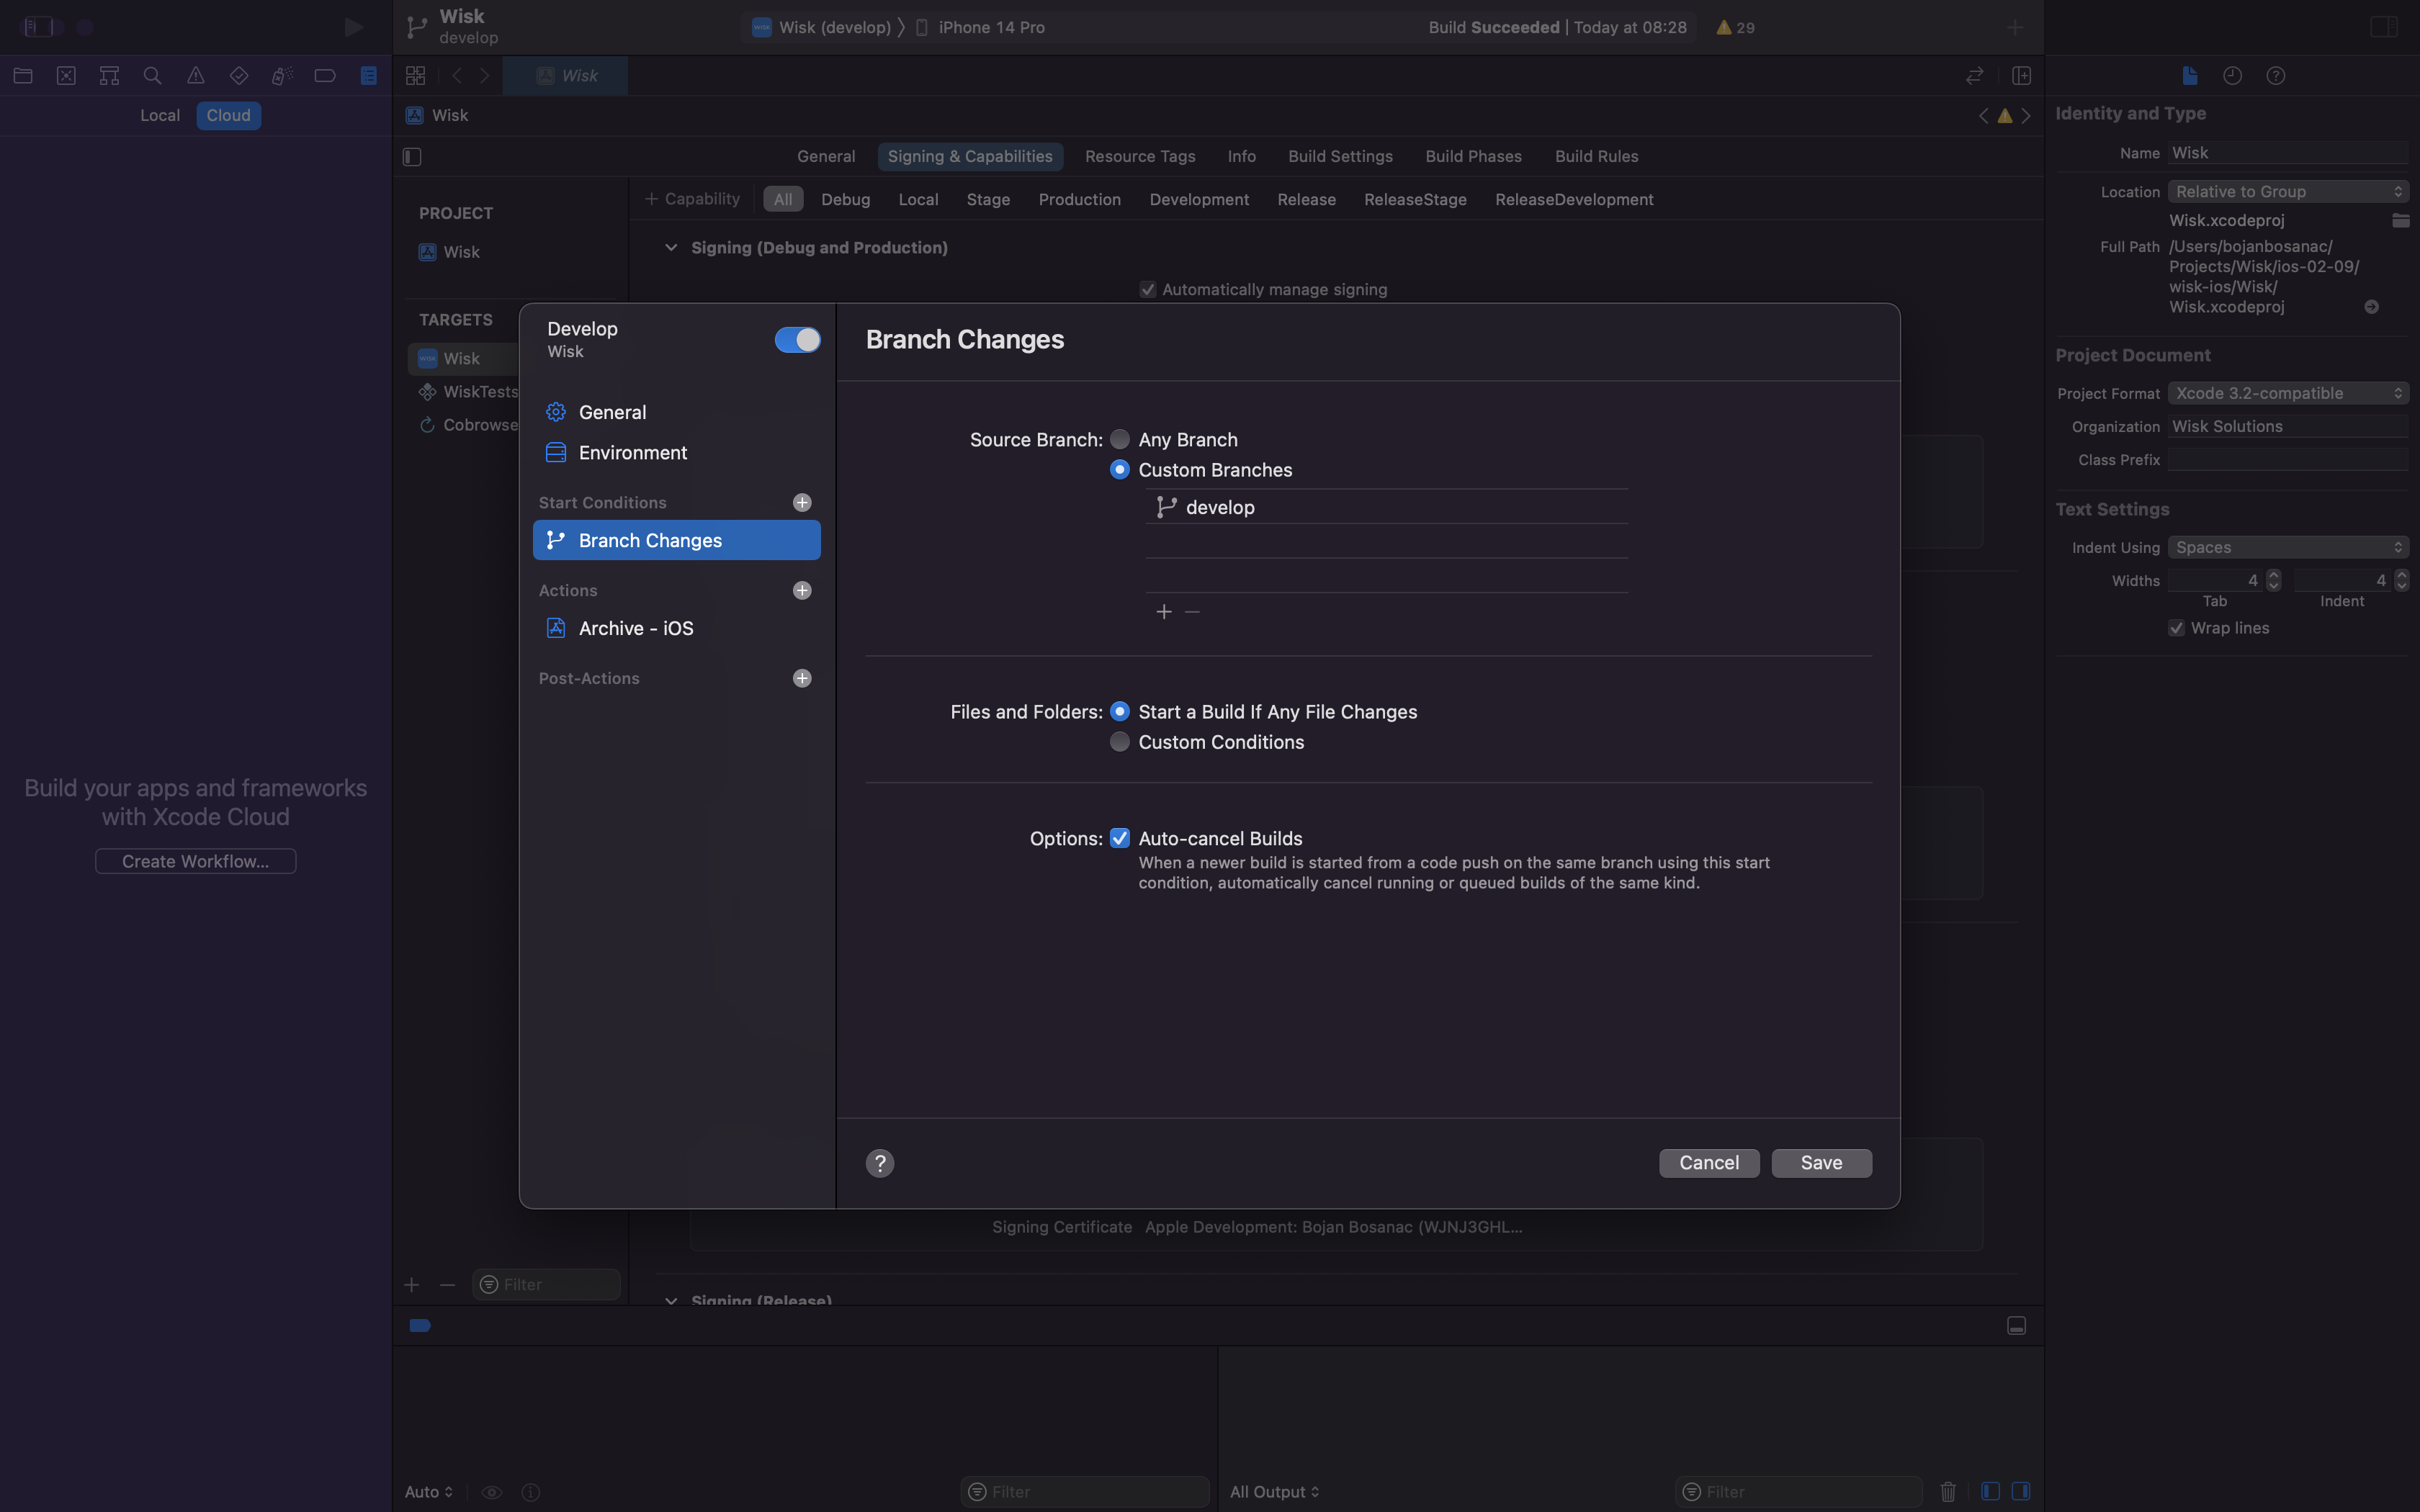
Task: Open the Issue navigator warning icon
Action: click(196, 75)
